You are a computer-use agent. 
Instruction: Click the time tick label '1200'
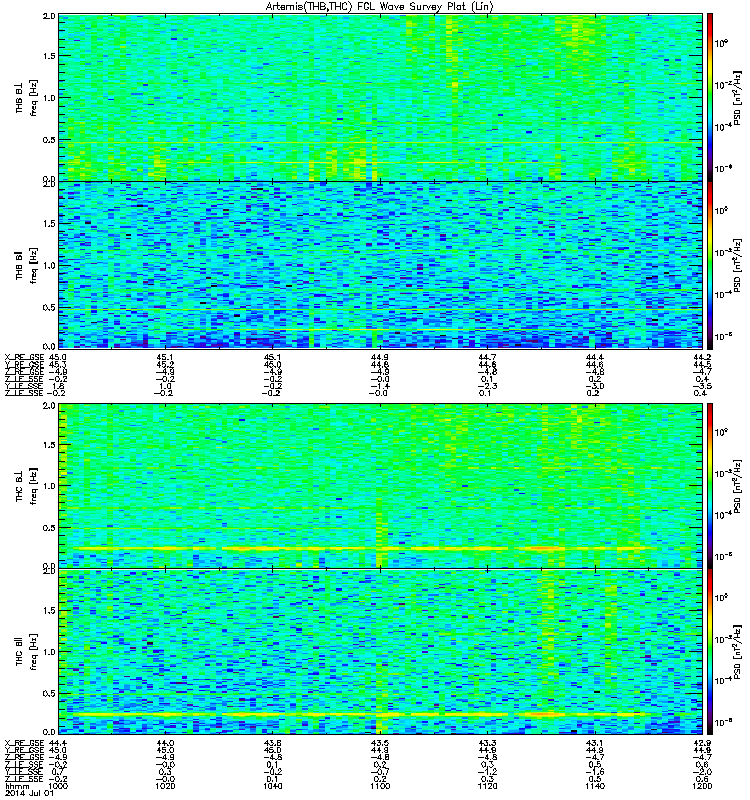tap(702, 786)
